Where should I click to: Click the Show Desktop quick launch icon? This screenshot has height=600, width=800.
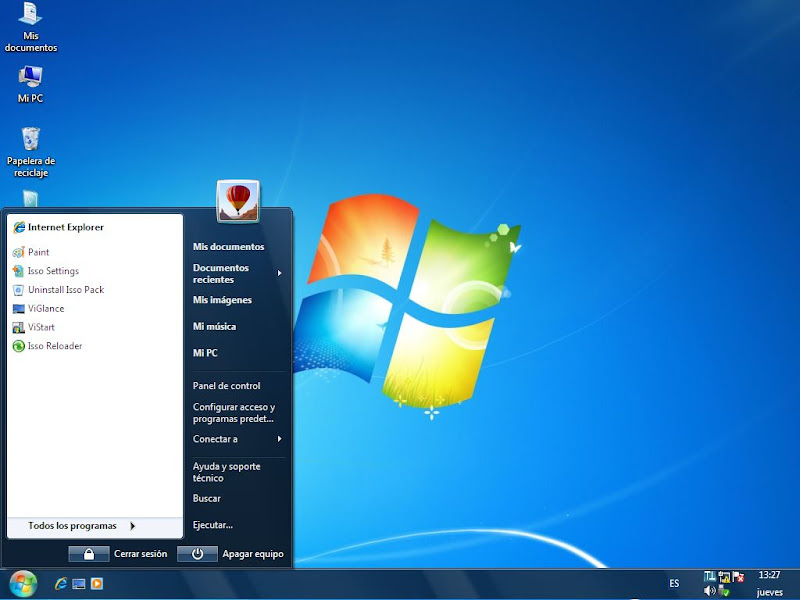(x=79, y=584)
